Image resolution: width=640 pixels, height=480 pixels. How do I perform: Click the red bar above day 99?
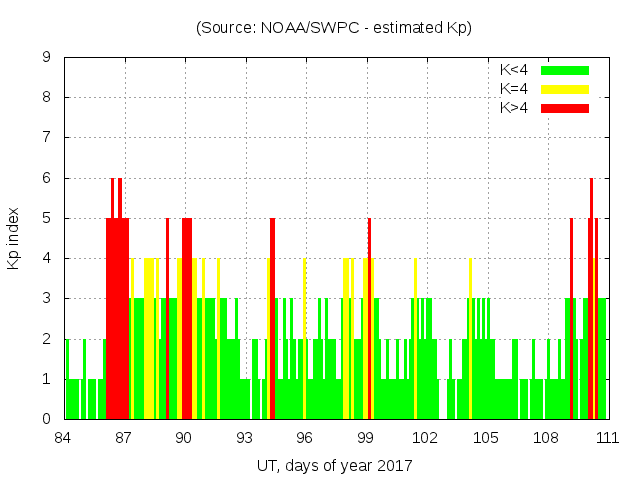point(369,320)
